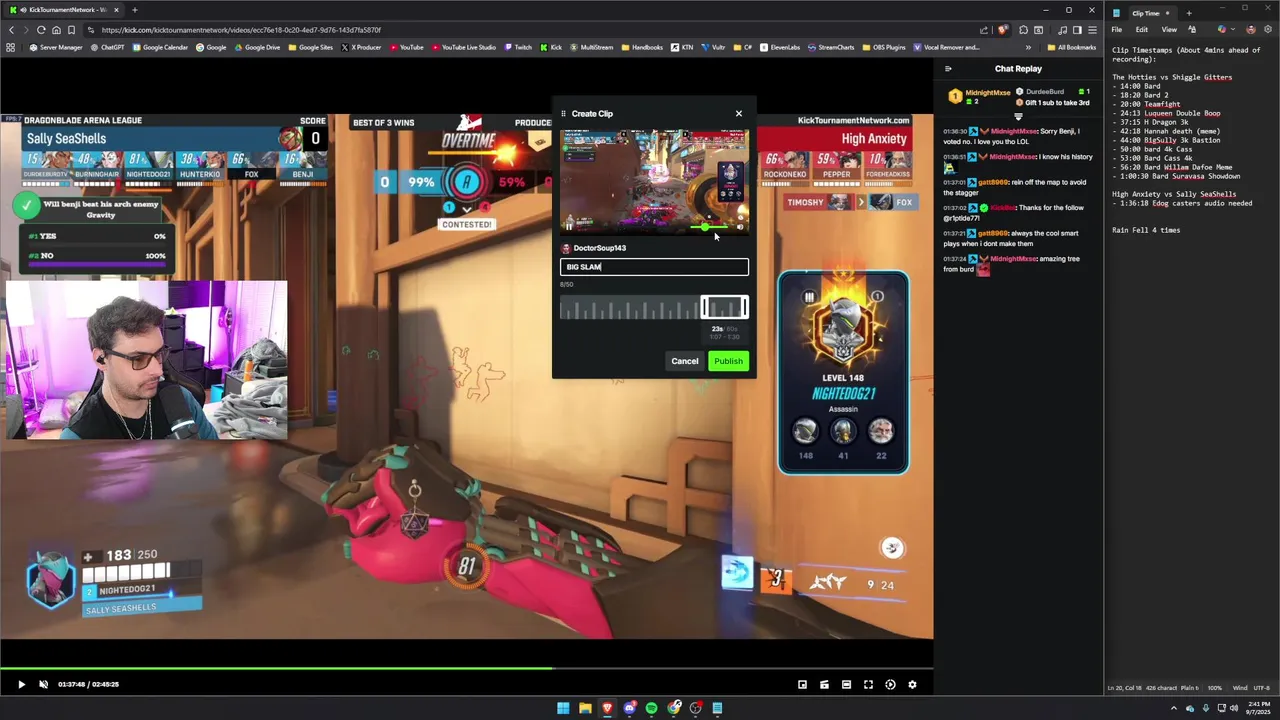Click the clip trim range selector
This screenshot has width=1280, height=720.
click(x=724, y=308)
